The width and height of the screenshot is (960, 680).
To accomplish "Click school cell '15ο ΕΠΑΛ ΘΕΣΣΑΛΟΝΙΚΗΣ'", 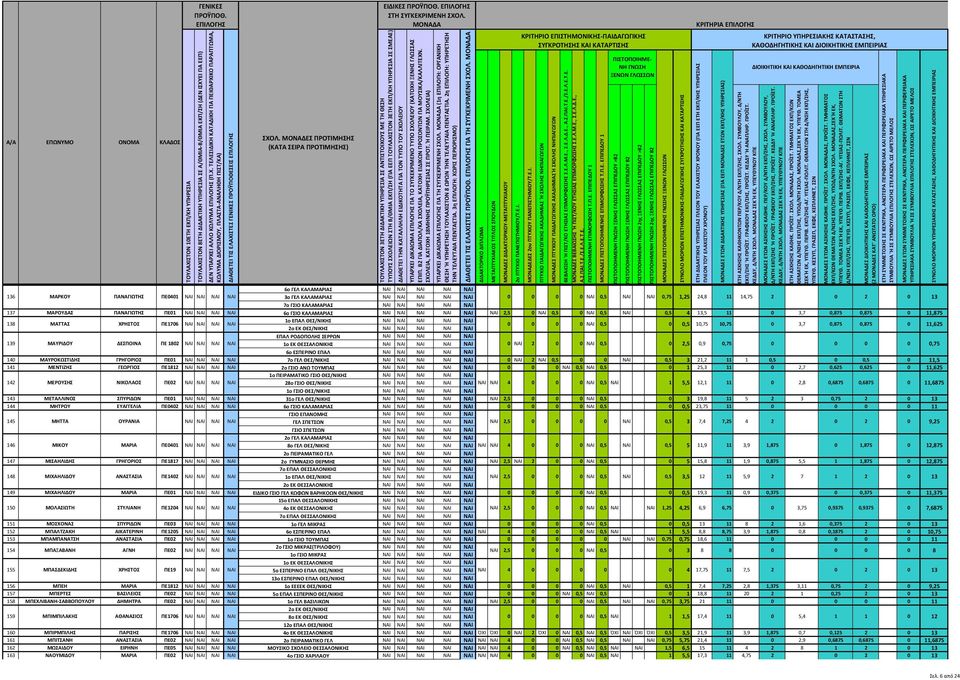I will coord(307,501).
